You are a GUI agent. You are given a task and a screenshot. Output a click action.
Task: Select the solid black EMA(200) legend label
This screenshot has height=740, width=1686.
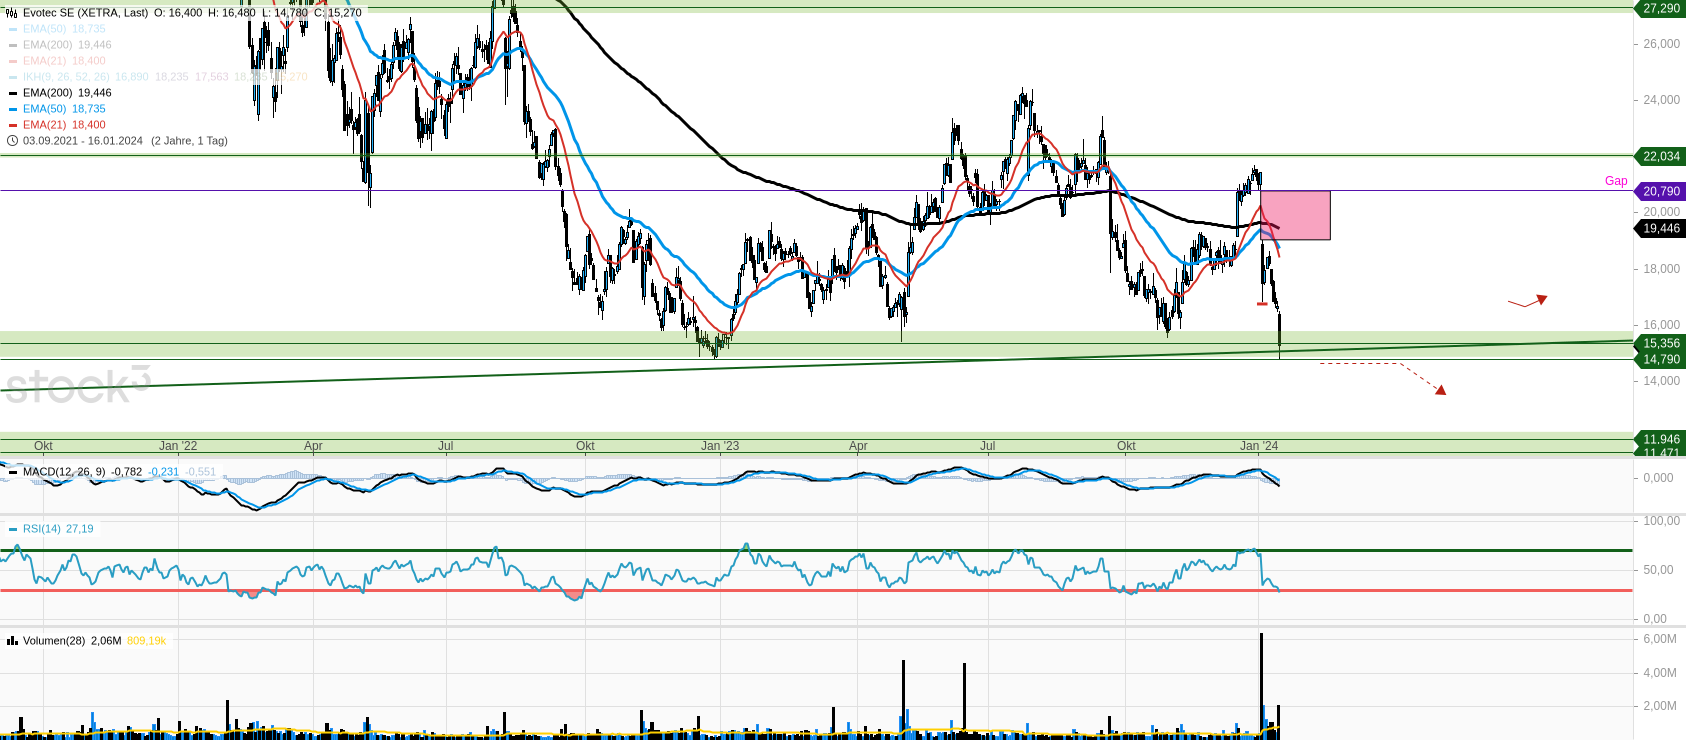point(47,93)
